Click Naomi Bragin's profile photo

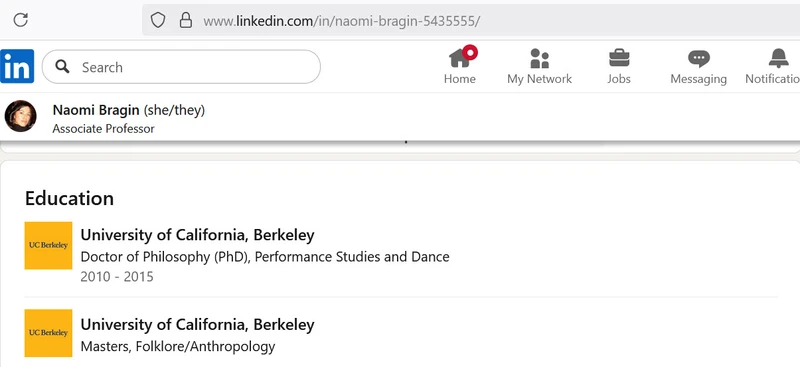[x=20, y=116]
